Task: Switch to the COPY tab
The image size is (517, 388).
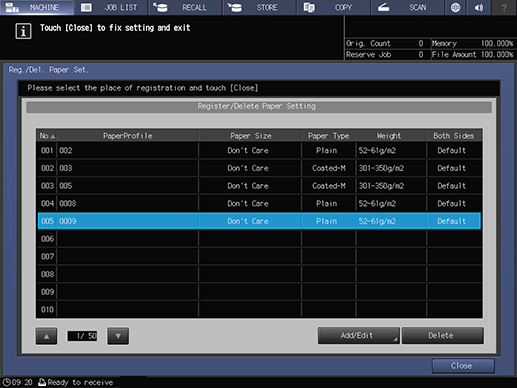Action: [x=334, y=7]
